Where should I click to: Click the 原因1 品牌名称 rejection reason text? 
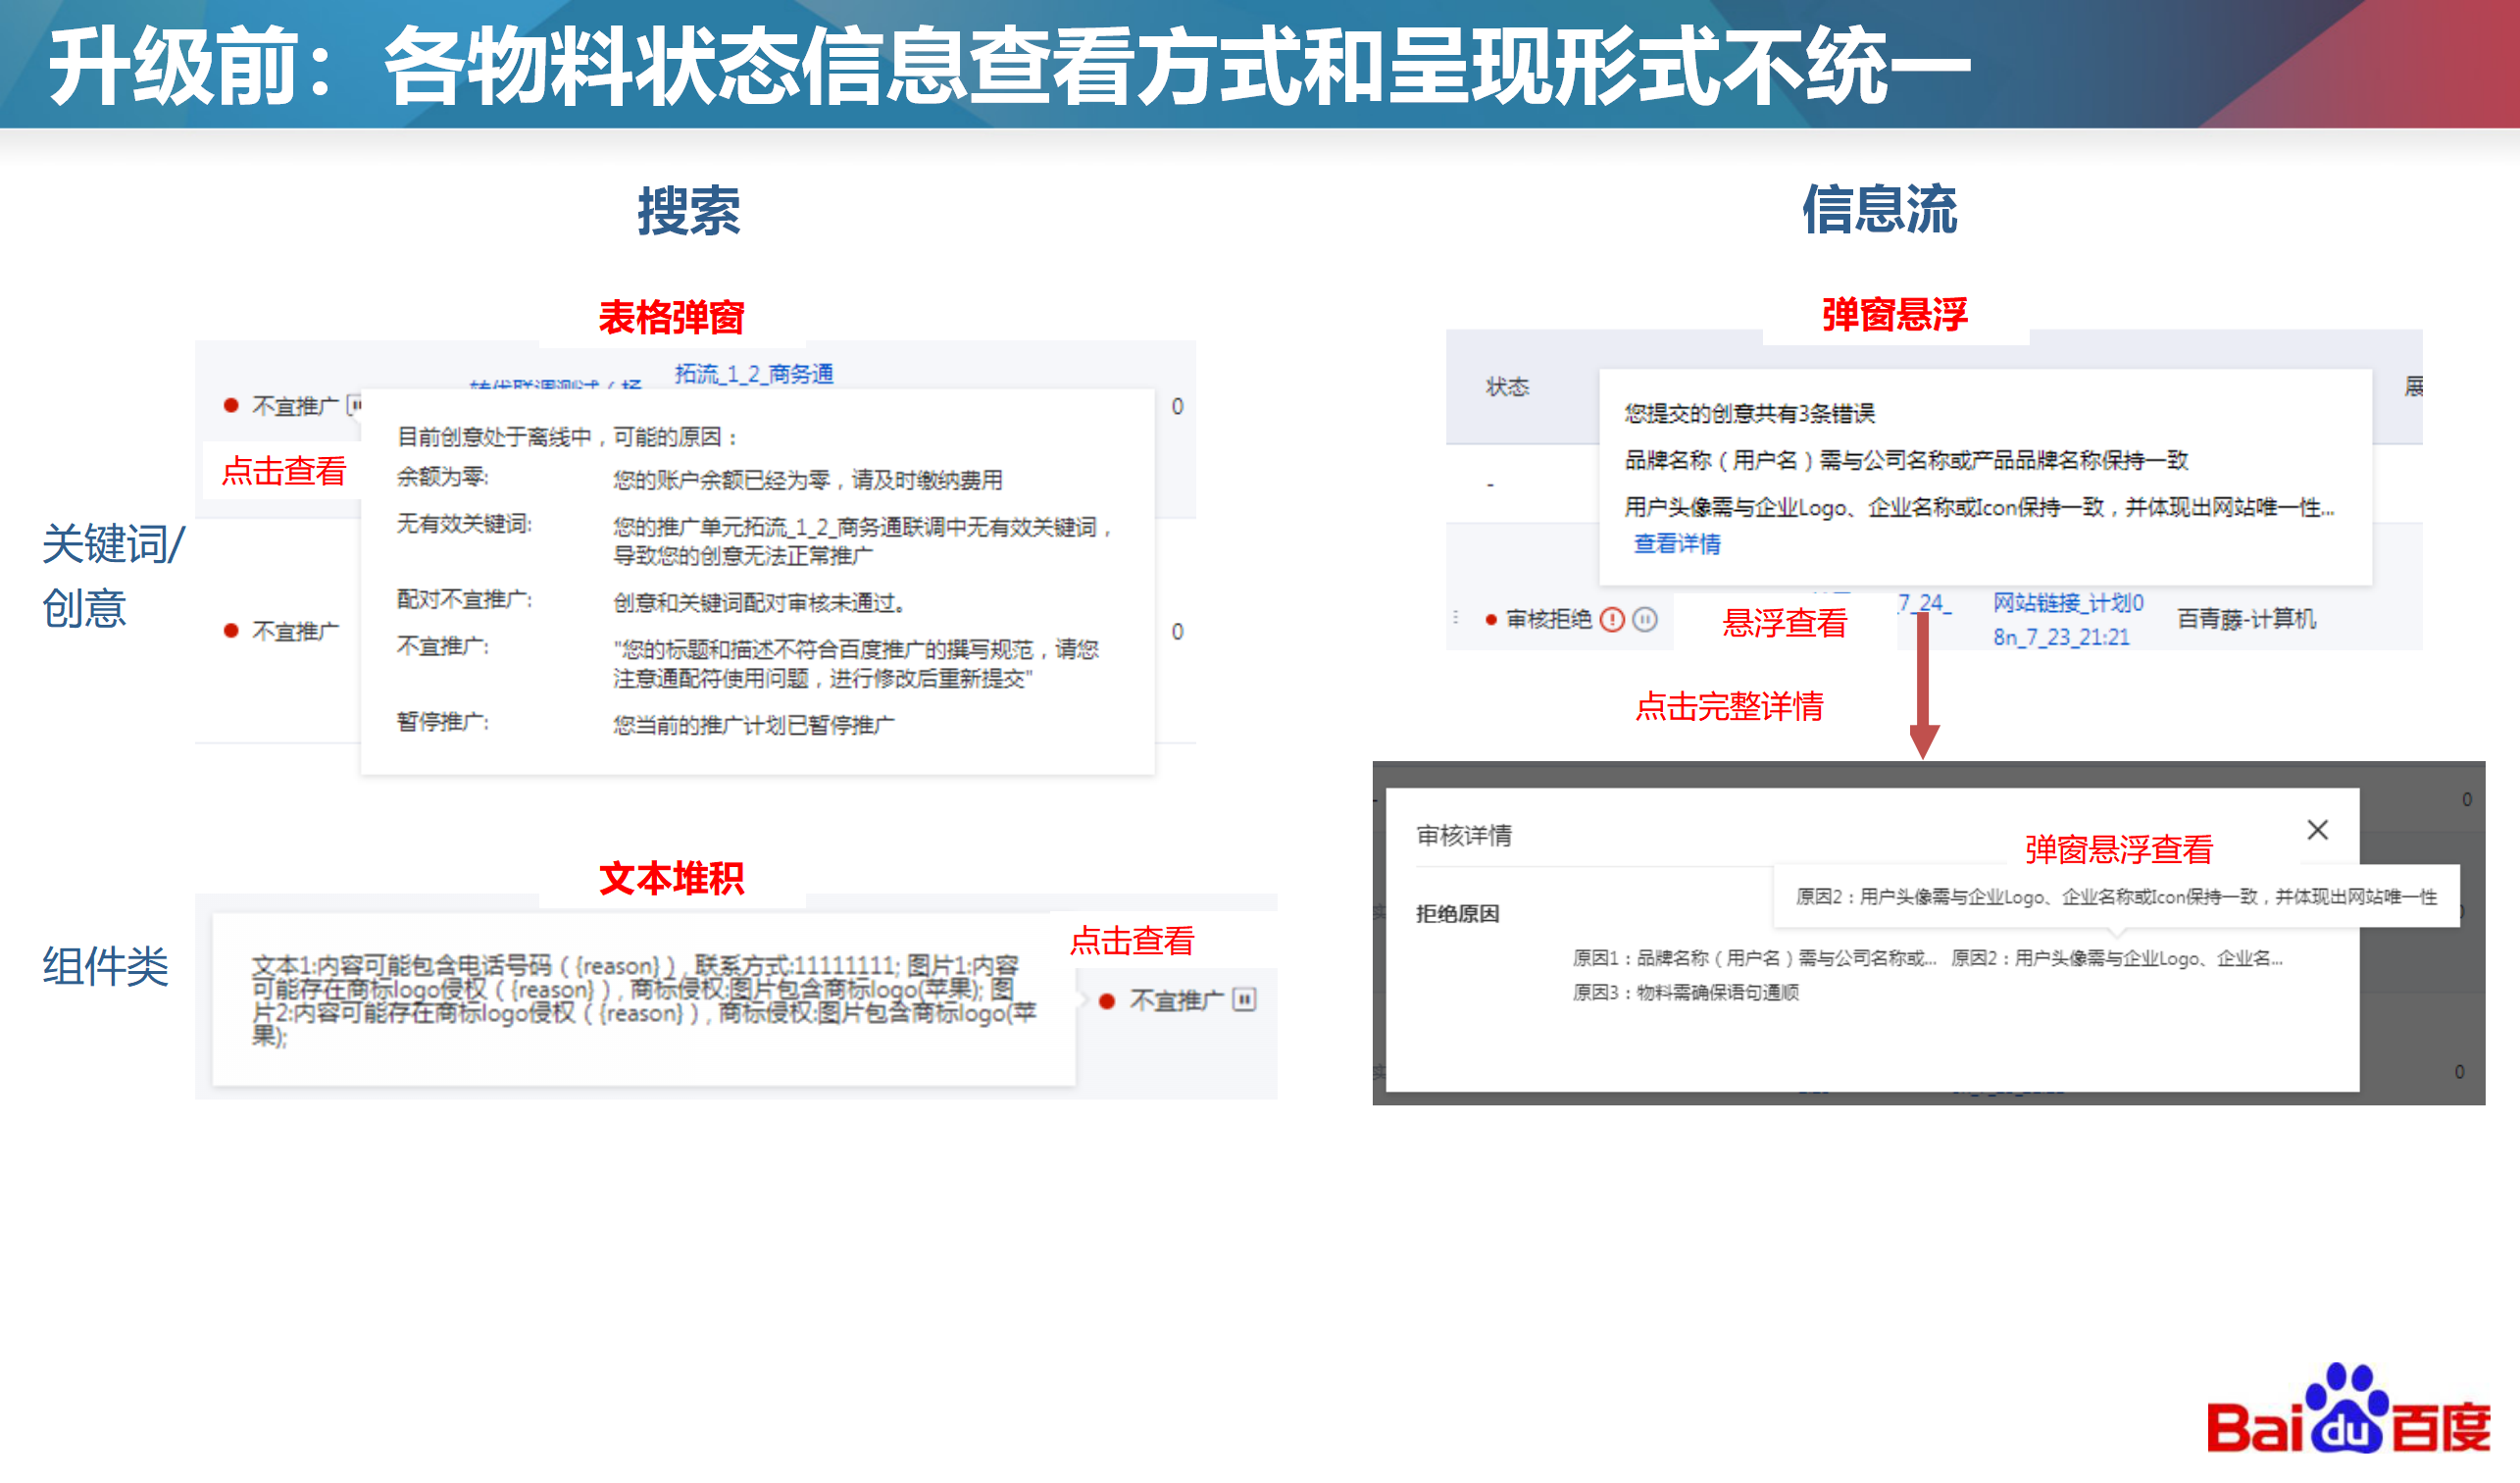(1753, 958)
